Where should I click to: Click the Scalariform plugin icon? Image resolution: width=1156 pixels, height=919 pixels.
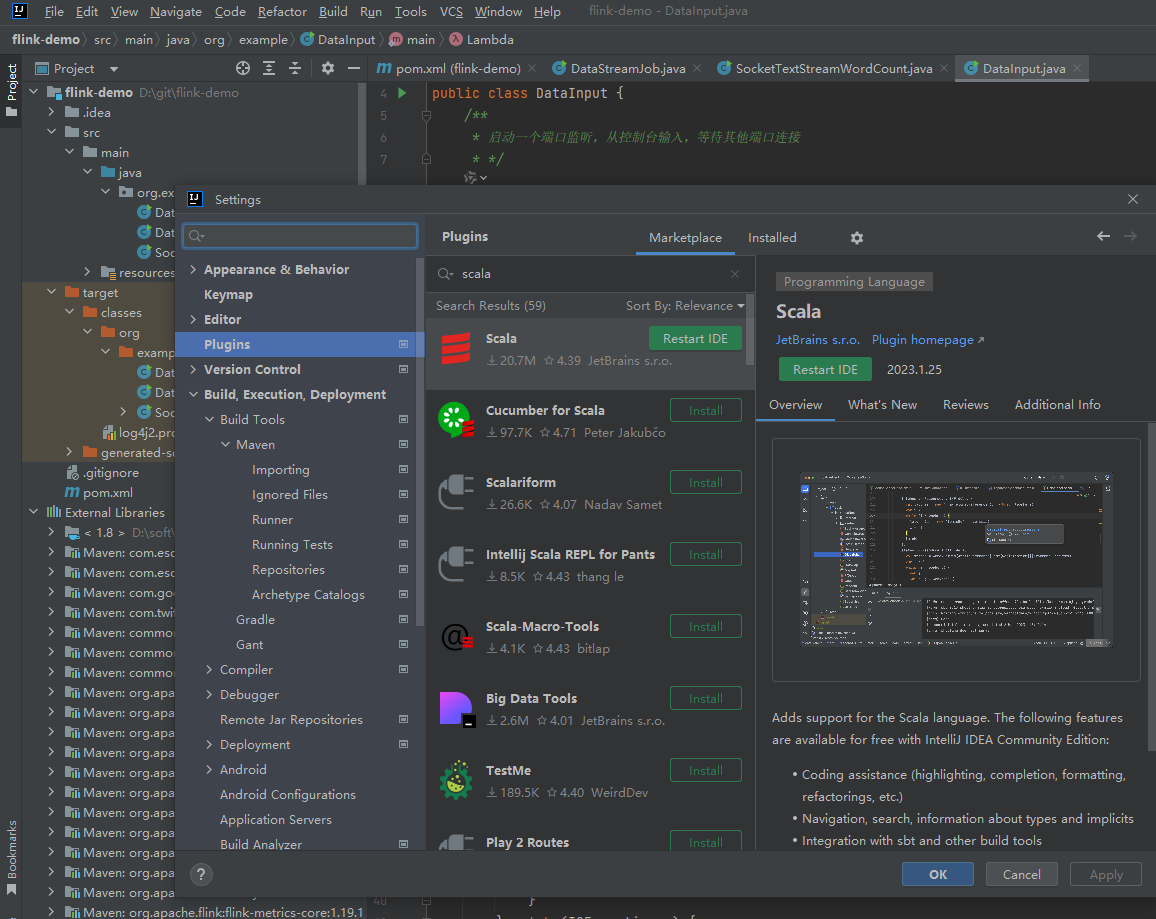[x=456, y=492]
